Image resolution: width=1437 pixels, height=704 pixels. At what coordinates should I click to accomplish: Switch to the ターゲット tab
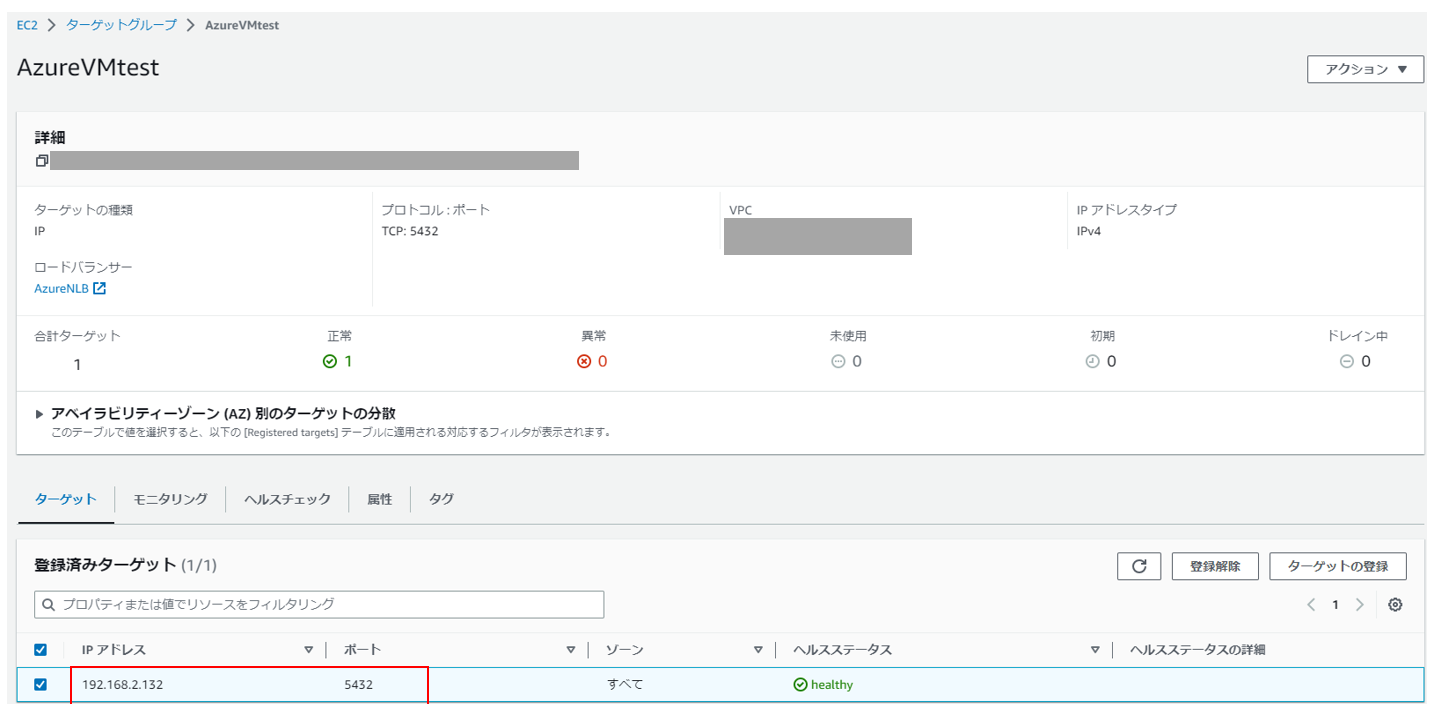(66, 499)
